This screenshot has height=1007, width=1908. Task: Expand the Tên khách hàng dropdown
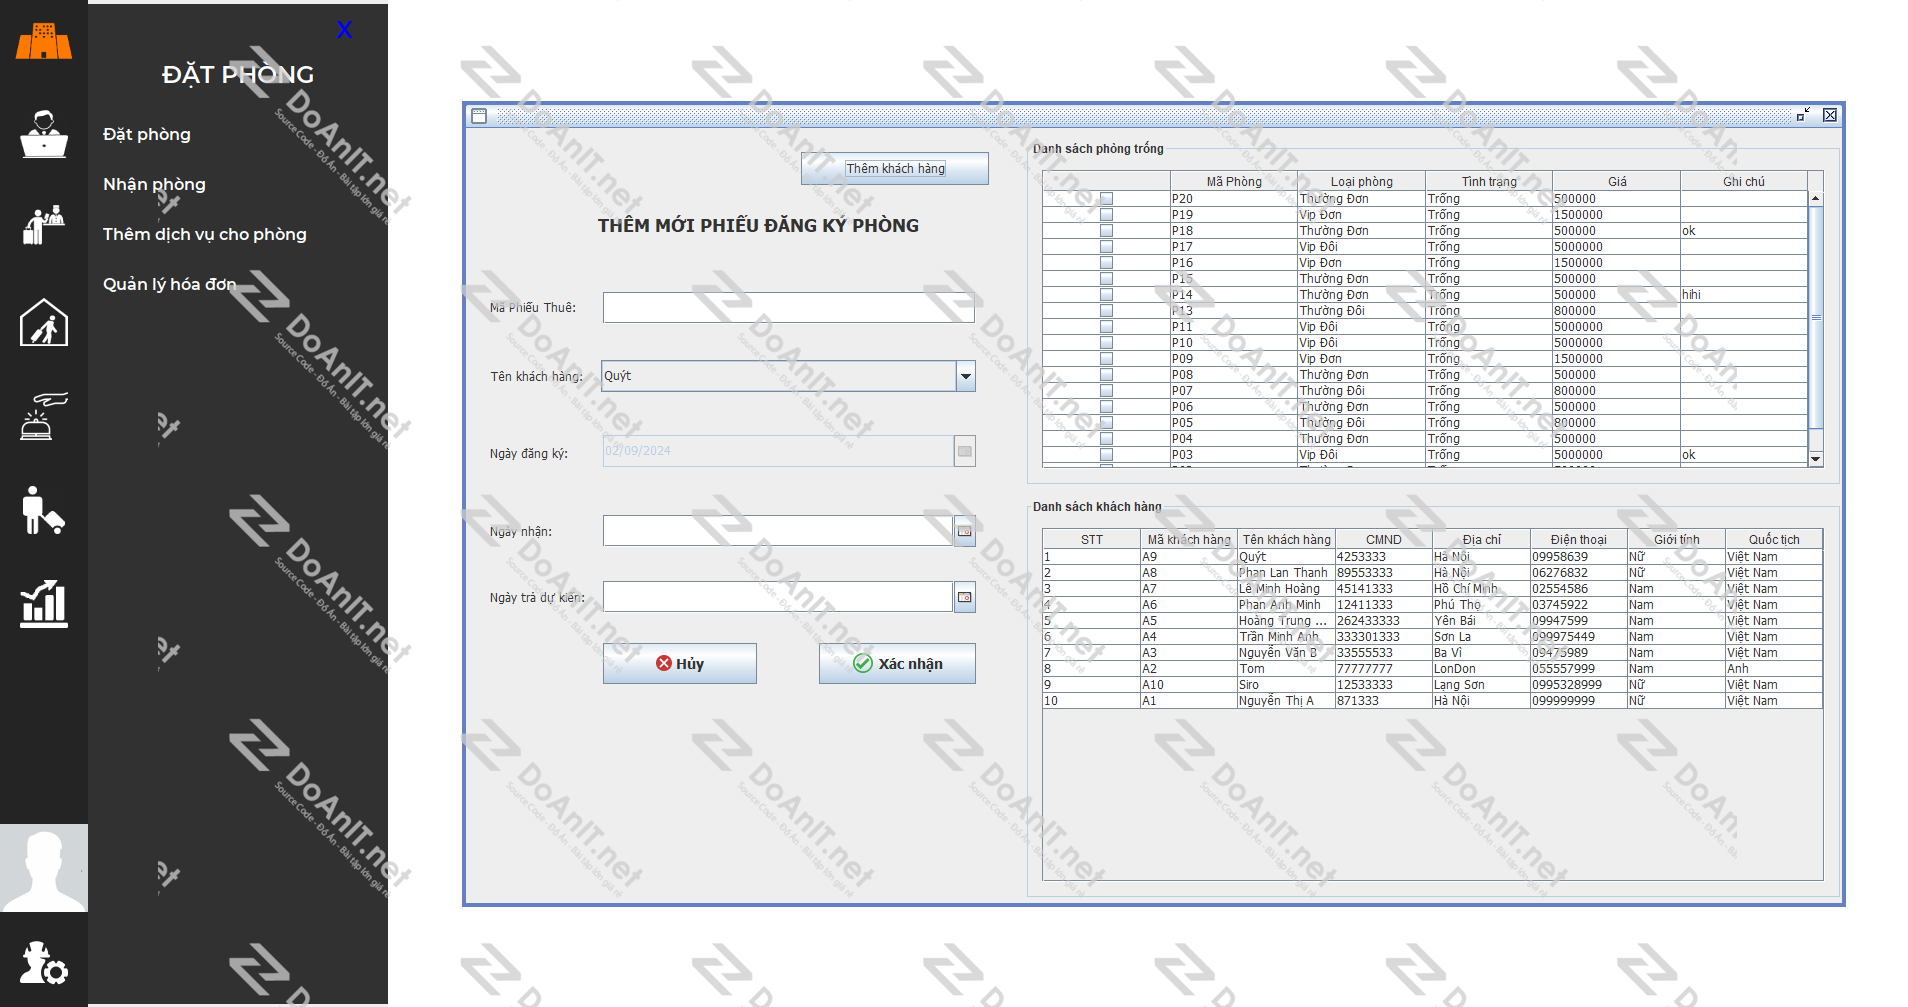coord(965,376)
